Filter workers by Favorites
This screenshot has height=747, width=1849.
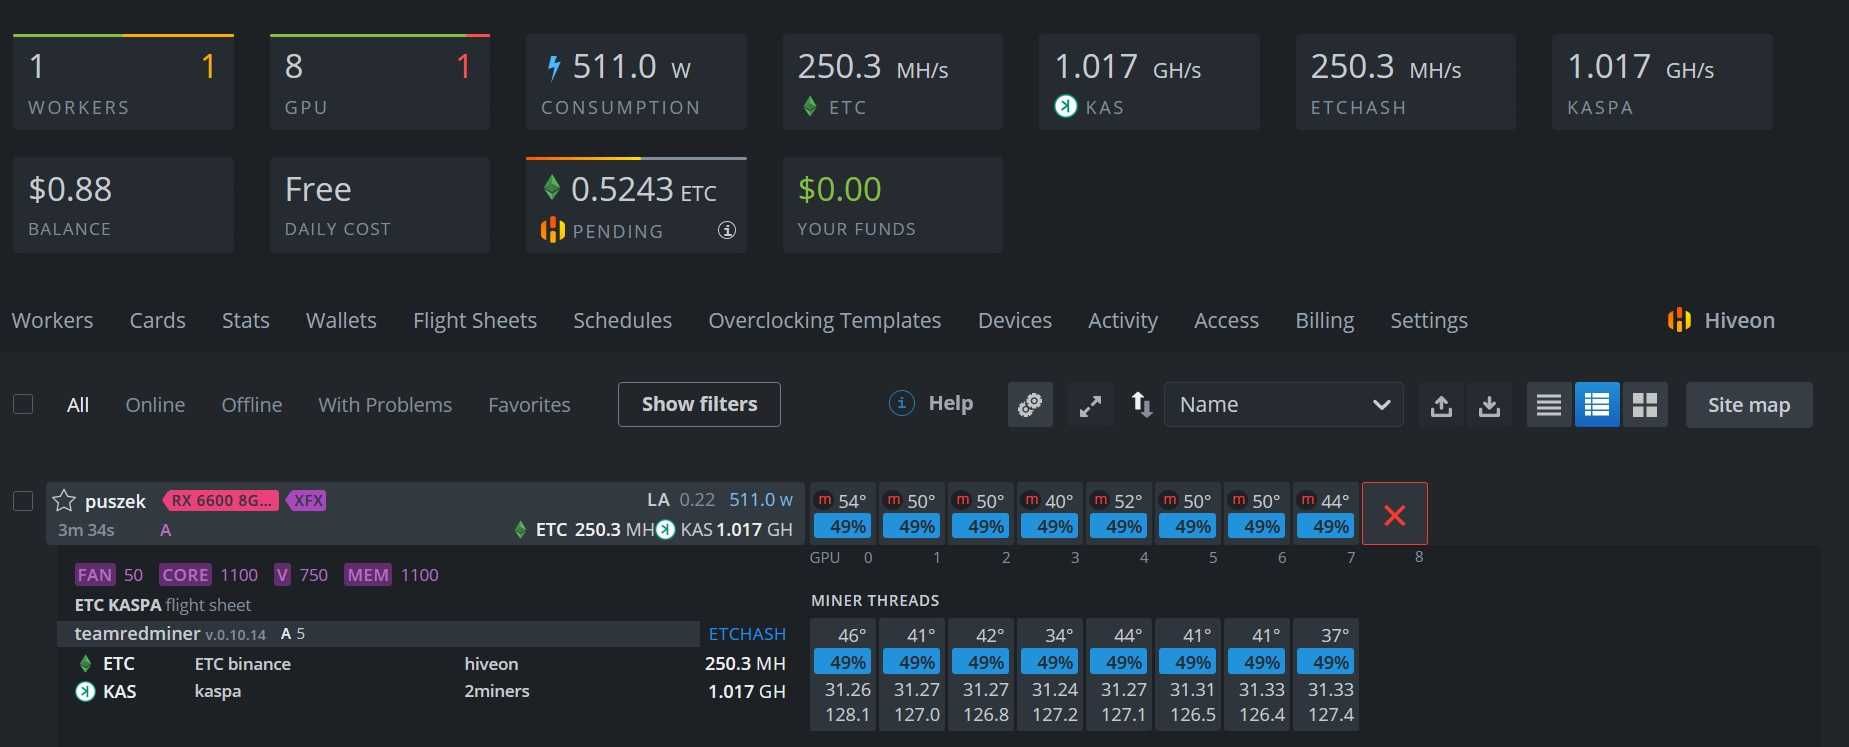coord(529,405)
